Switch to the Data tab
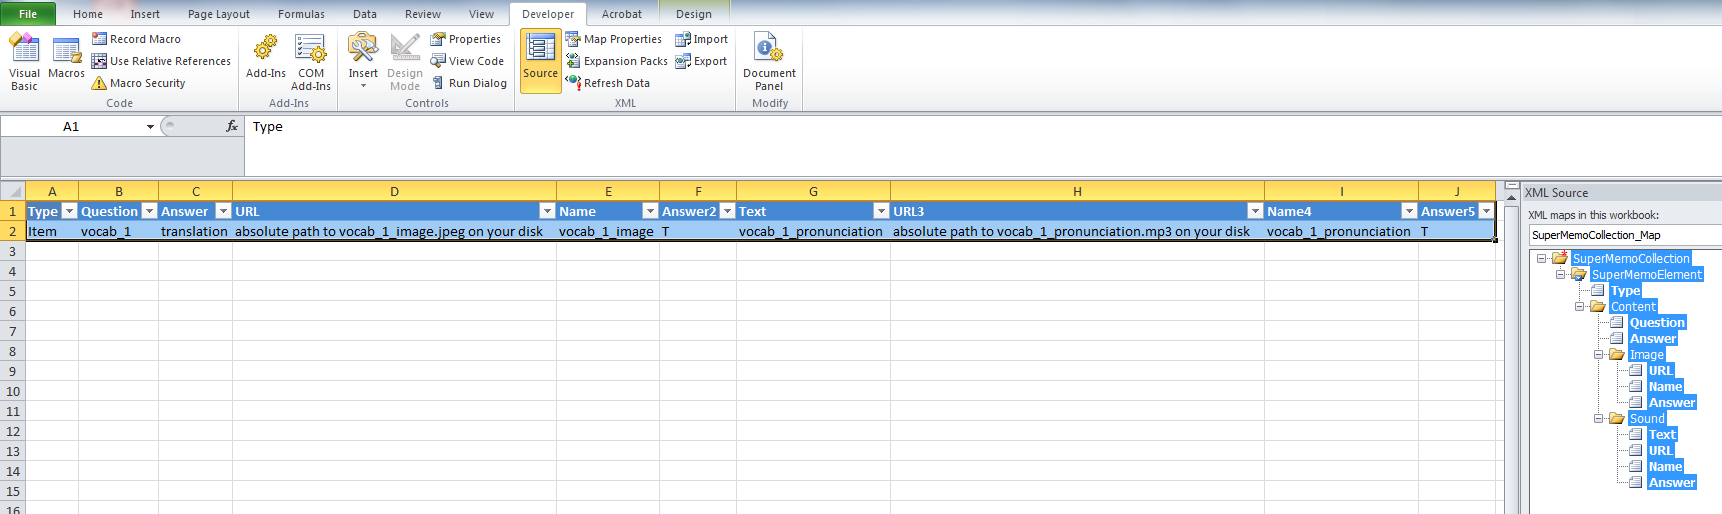Image resolution: width=1722 pixels, height=514 pixels. tap(365, 14)
